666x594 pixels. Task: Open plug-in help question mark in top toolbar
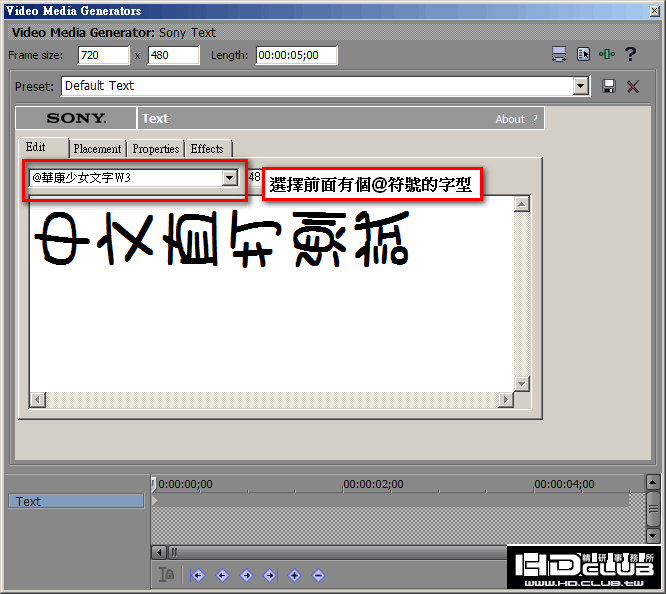[x=631, y=54]
